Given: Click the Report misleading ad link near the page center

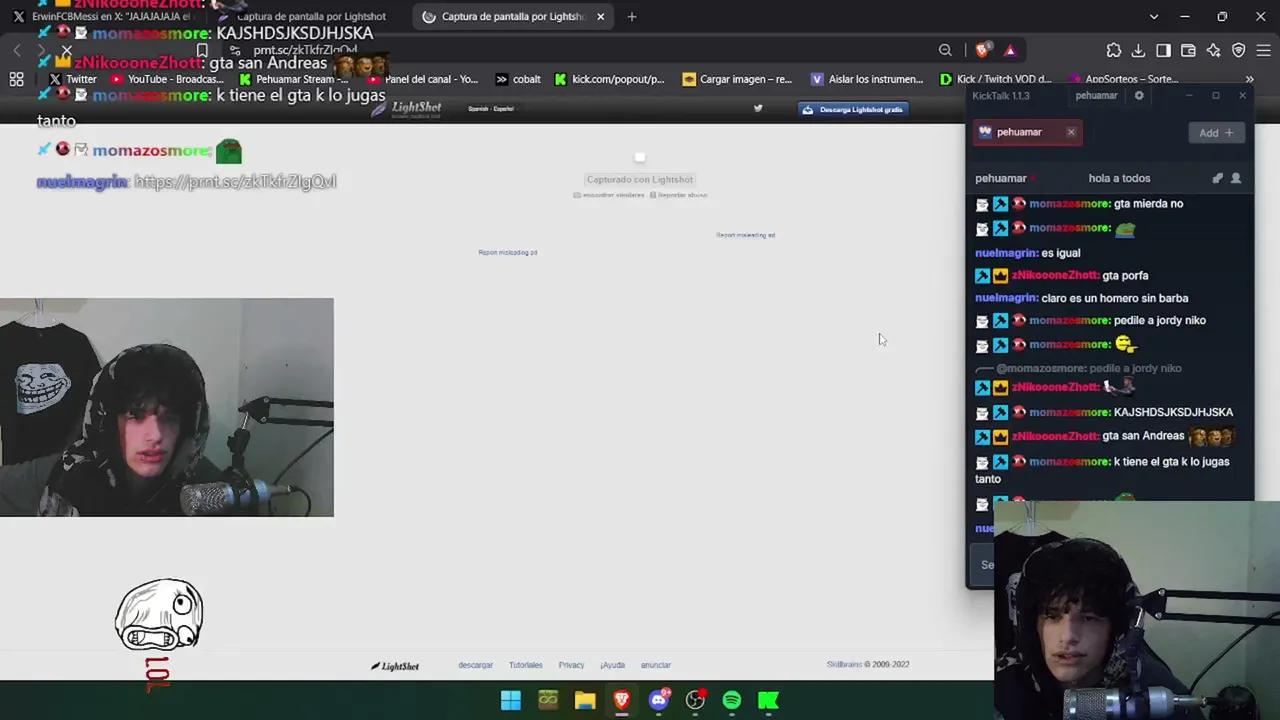Looking at the screenshot, I should (508, 252).
